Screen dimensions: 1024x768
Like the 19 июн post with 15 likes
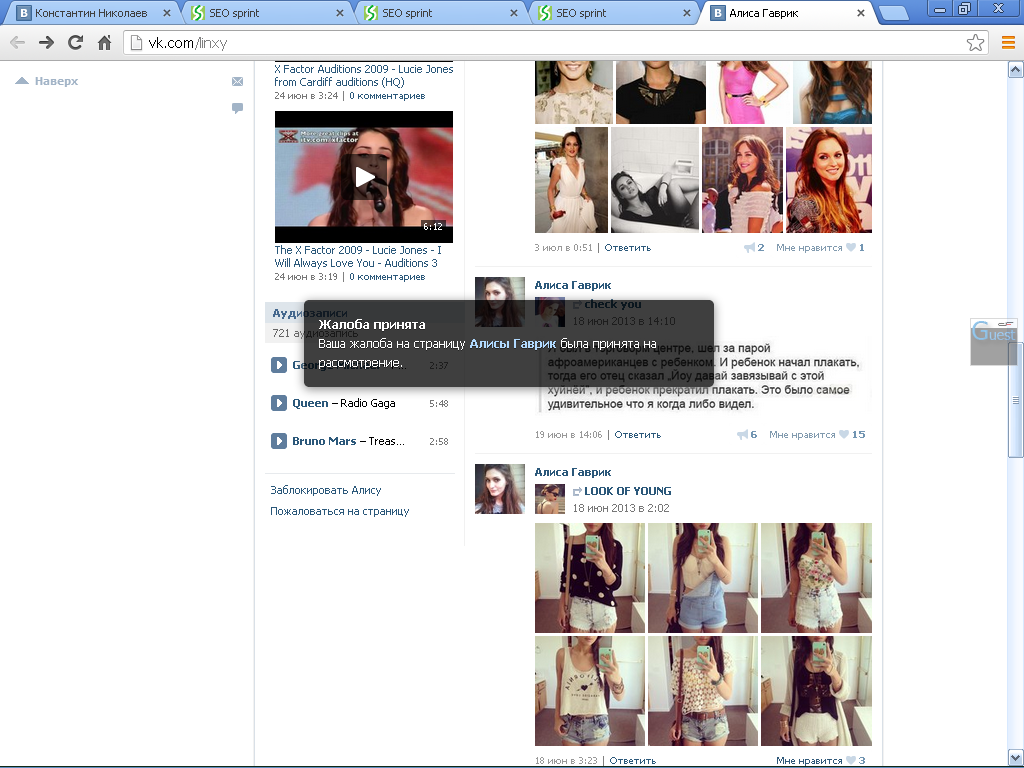pyautogui.click(x=844, y=434)
